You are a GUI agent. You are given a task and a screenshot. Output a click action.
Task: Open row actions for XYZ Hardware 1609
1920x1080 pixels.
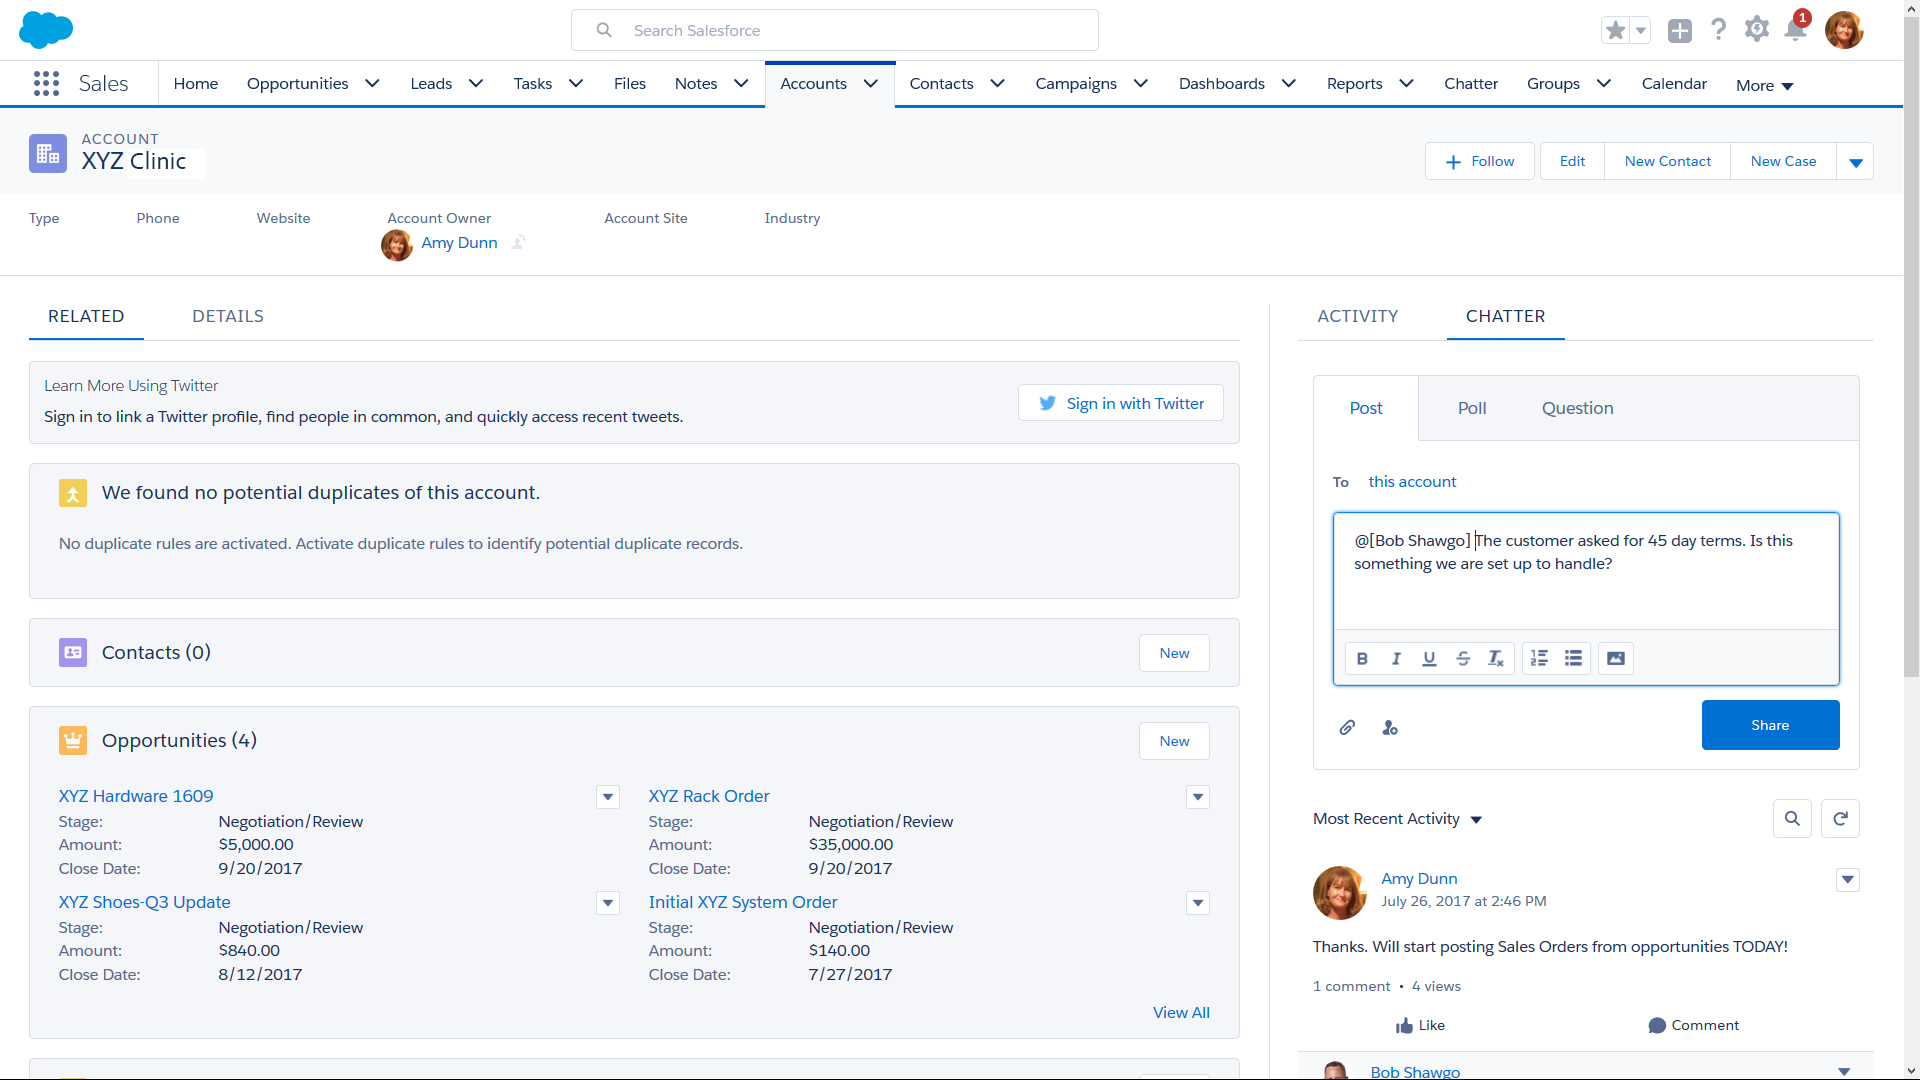(x=607, y=797)
